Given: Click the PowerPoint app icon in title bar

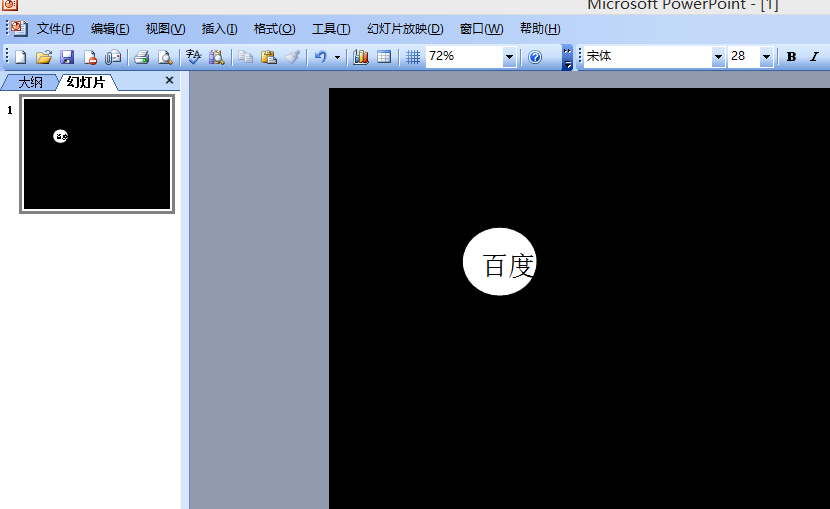Looking at the screenshot, I should pos(10,5).
